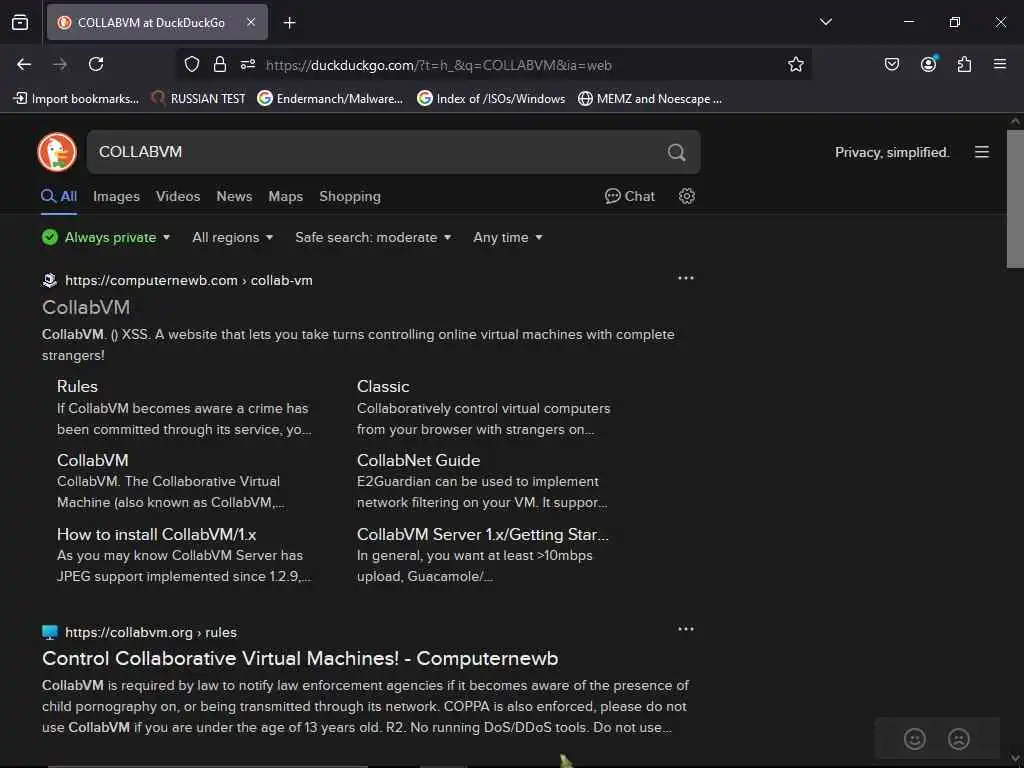
Task: Click the collabvm.org monitor favicon
Action: pyautogui.click(x=50, y=632)
